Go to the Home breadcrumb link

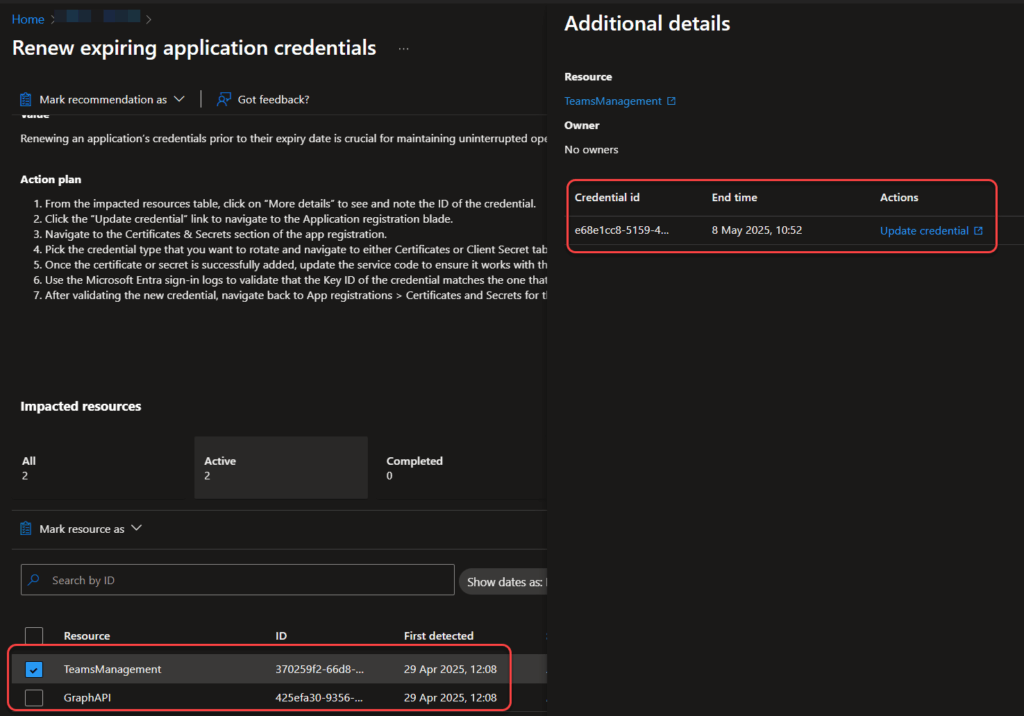(x=28, y=20)
